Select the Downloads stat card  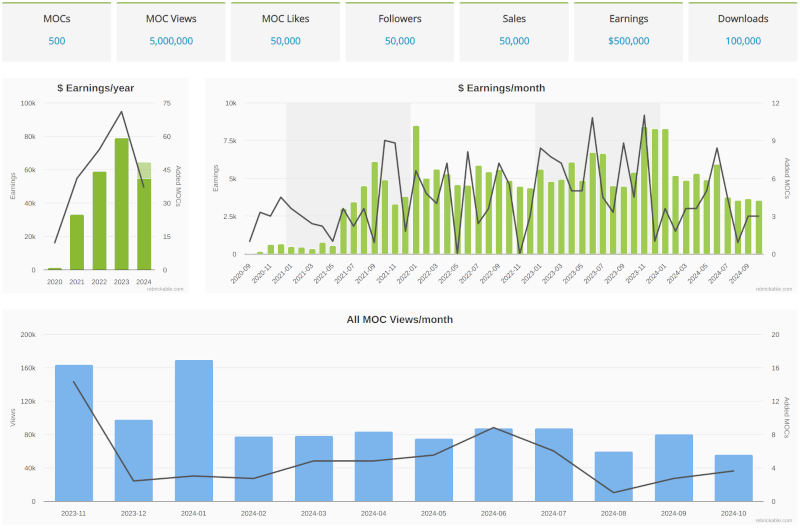coord(743,30)
